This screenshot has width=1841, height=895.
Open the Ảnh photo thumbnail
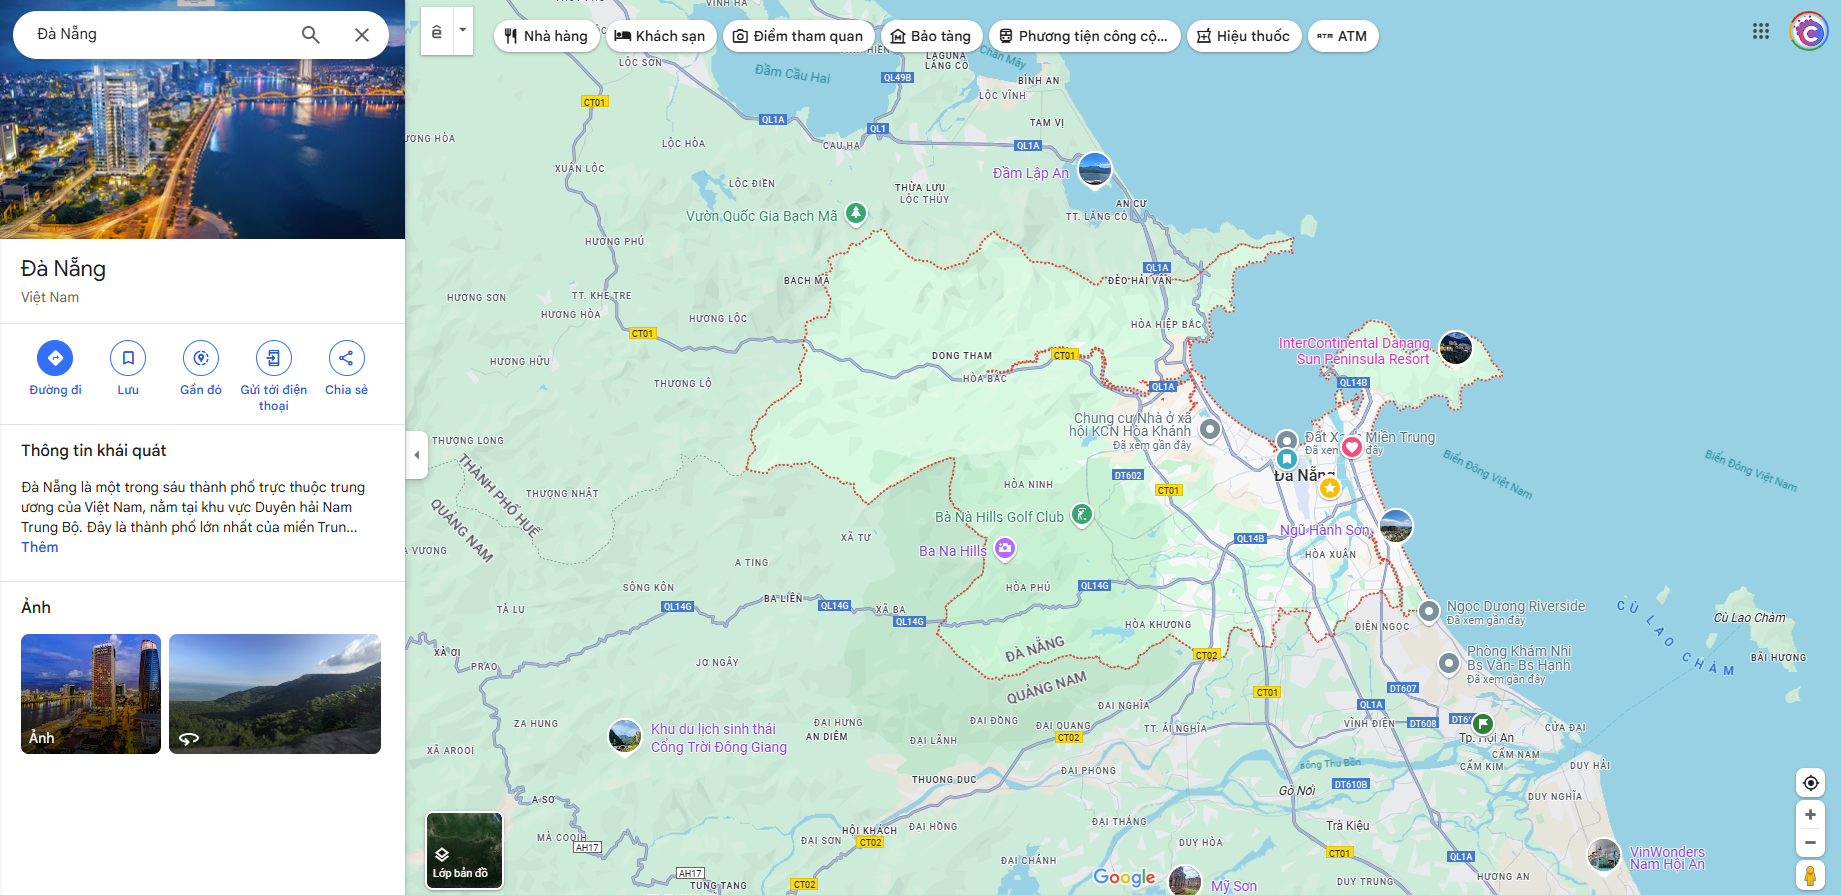[x=91, y=694]
